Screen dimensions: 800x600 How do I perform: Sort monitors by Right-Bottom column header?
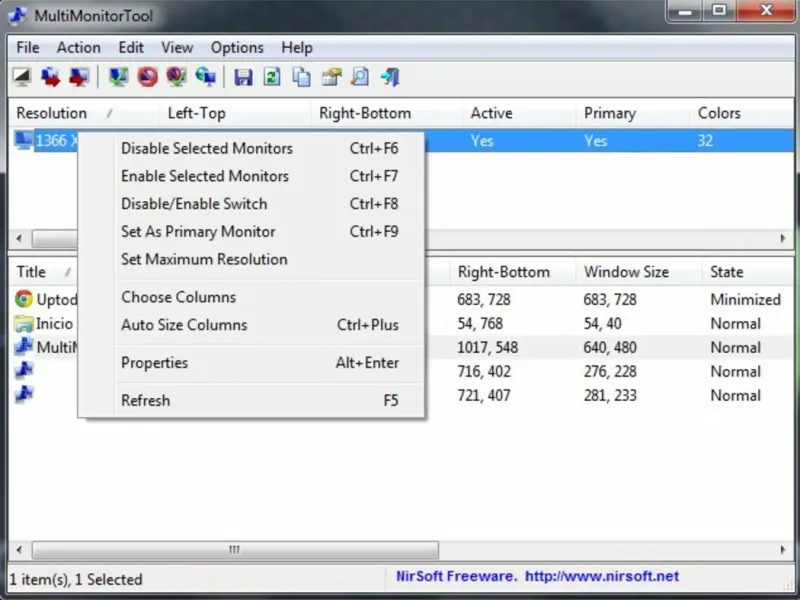click(x=386, y=113)
